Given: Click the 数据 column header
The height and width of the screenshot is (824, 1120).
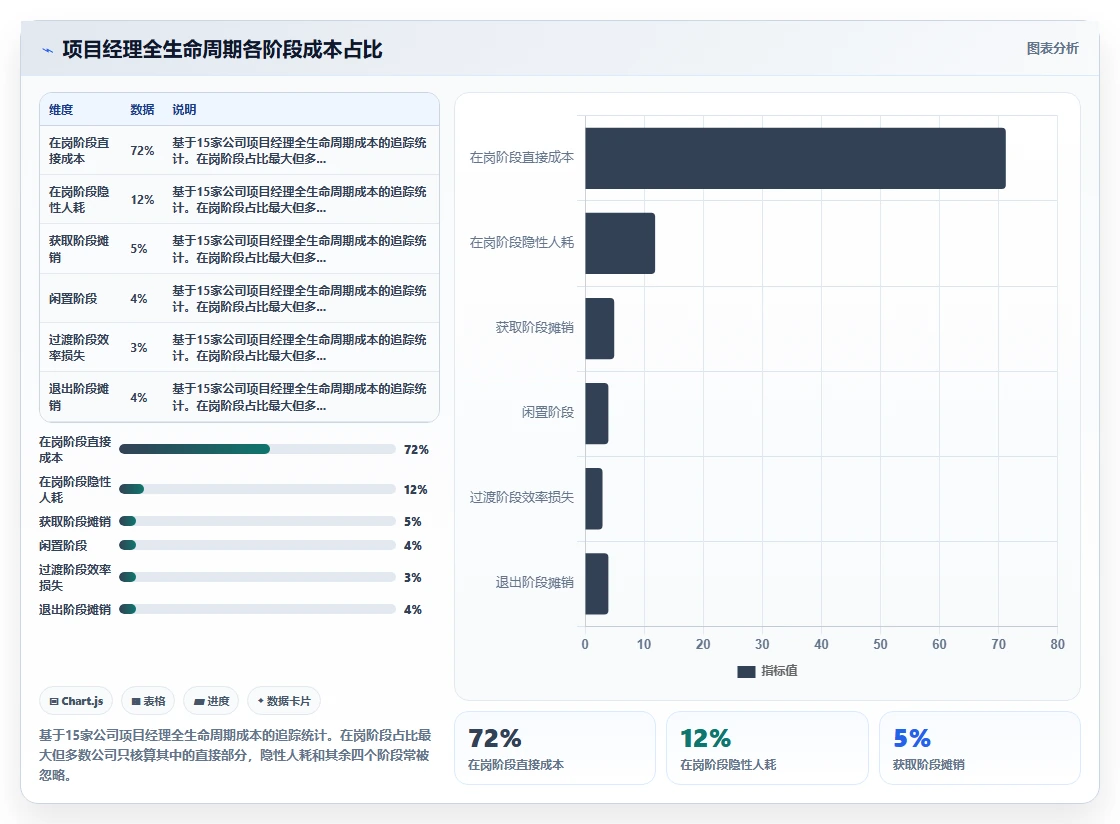Looking at the screenshot, I should tap(142, 110).
